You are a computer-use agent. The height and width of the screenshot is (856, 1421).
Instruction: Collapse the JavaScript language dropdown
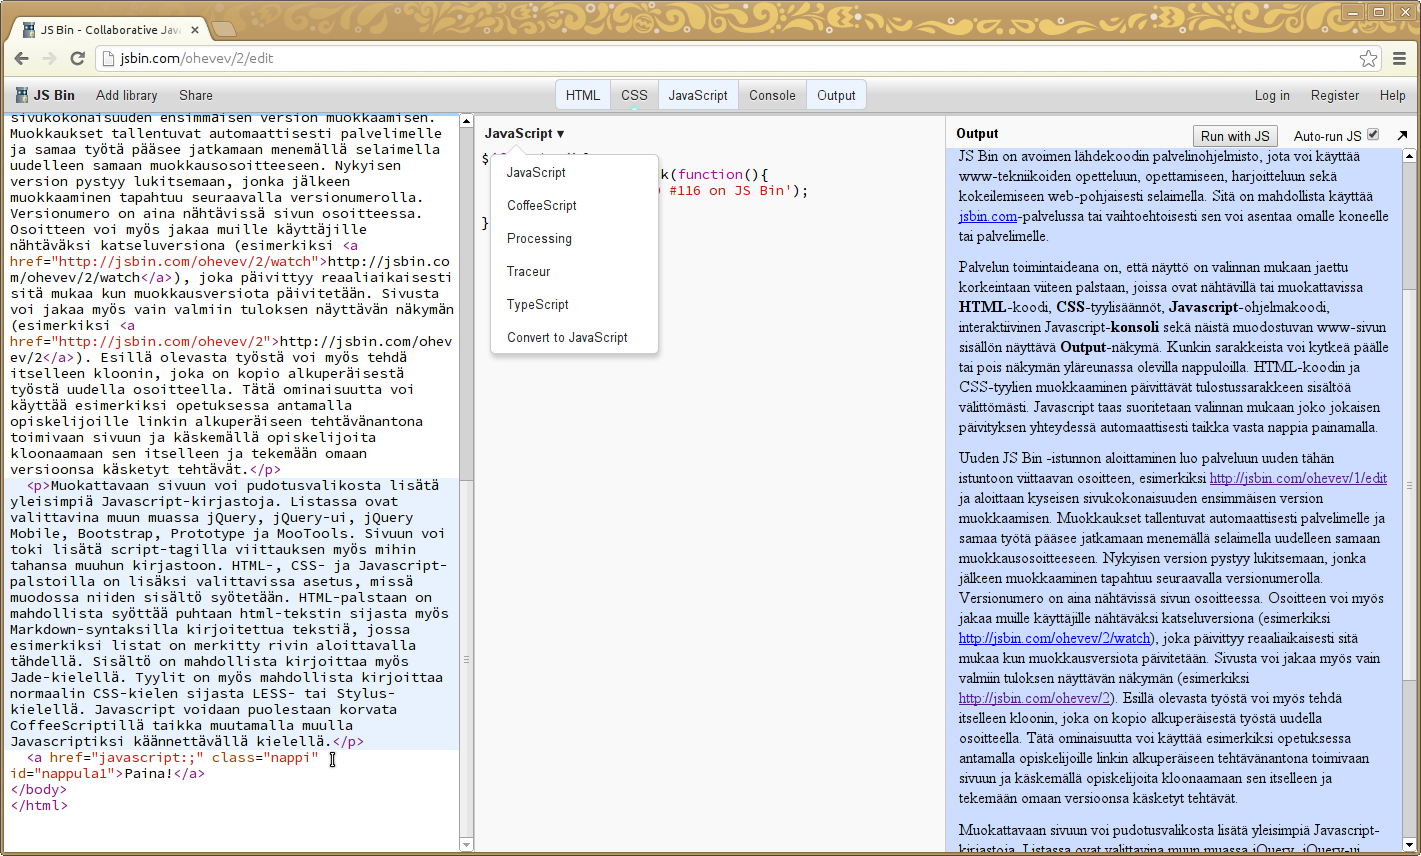click(524, 133)
